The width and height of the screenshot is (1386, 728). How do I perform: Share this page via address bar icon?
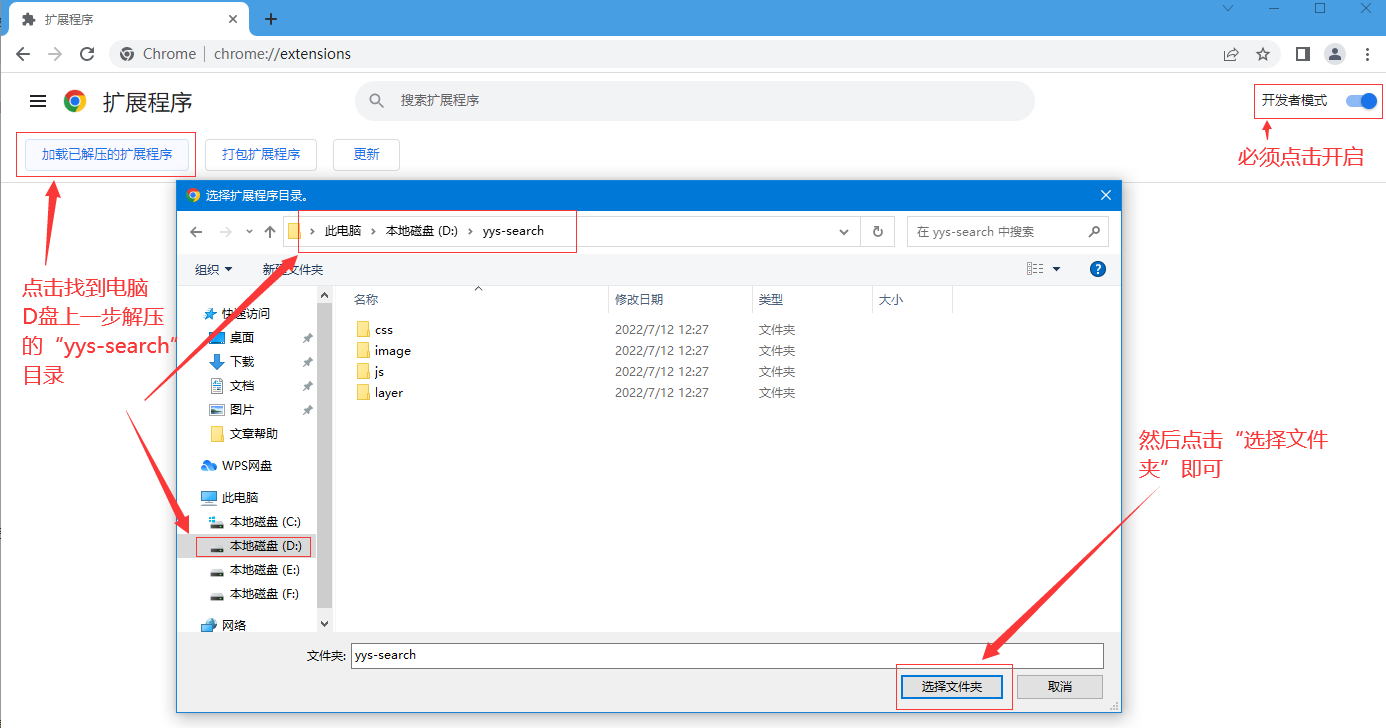(x=1231, y=54)
